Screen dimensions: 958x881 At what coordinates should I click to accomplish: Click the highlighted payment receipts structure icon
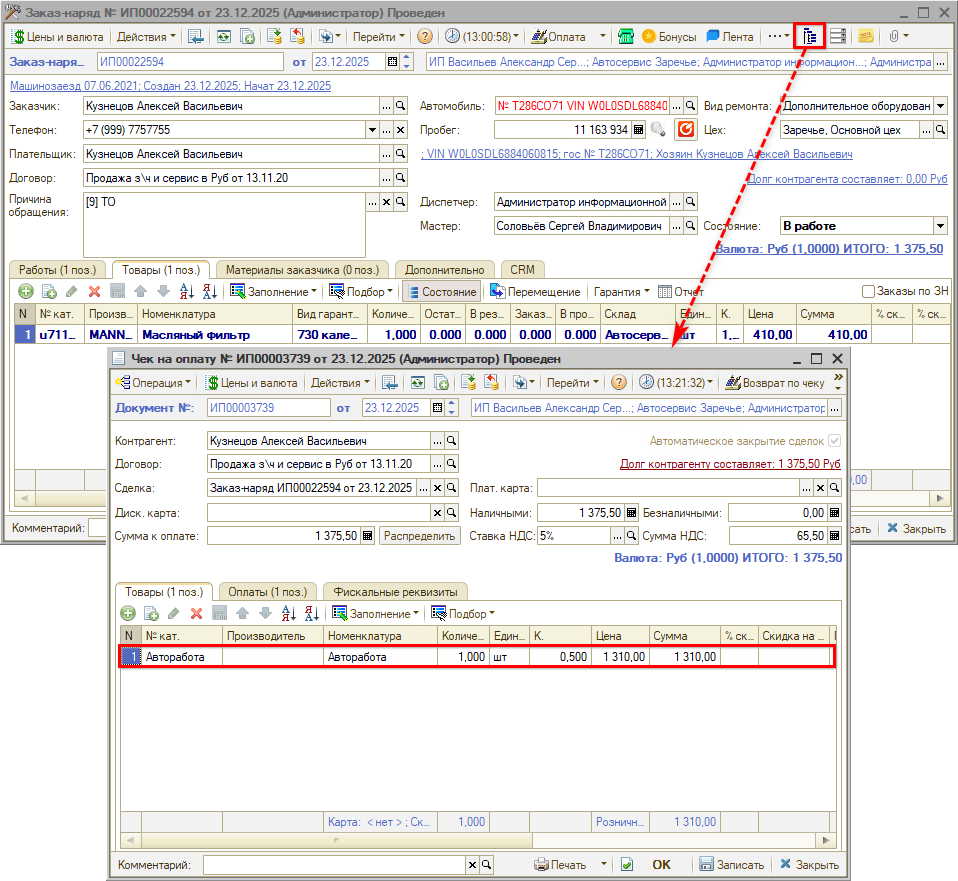point(810,36)
